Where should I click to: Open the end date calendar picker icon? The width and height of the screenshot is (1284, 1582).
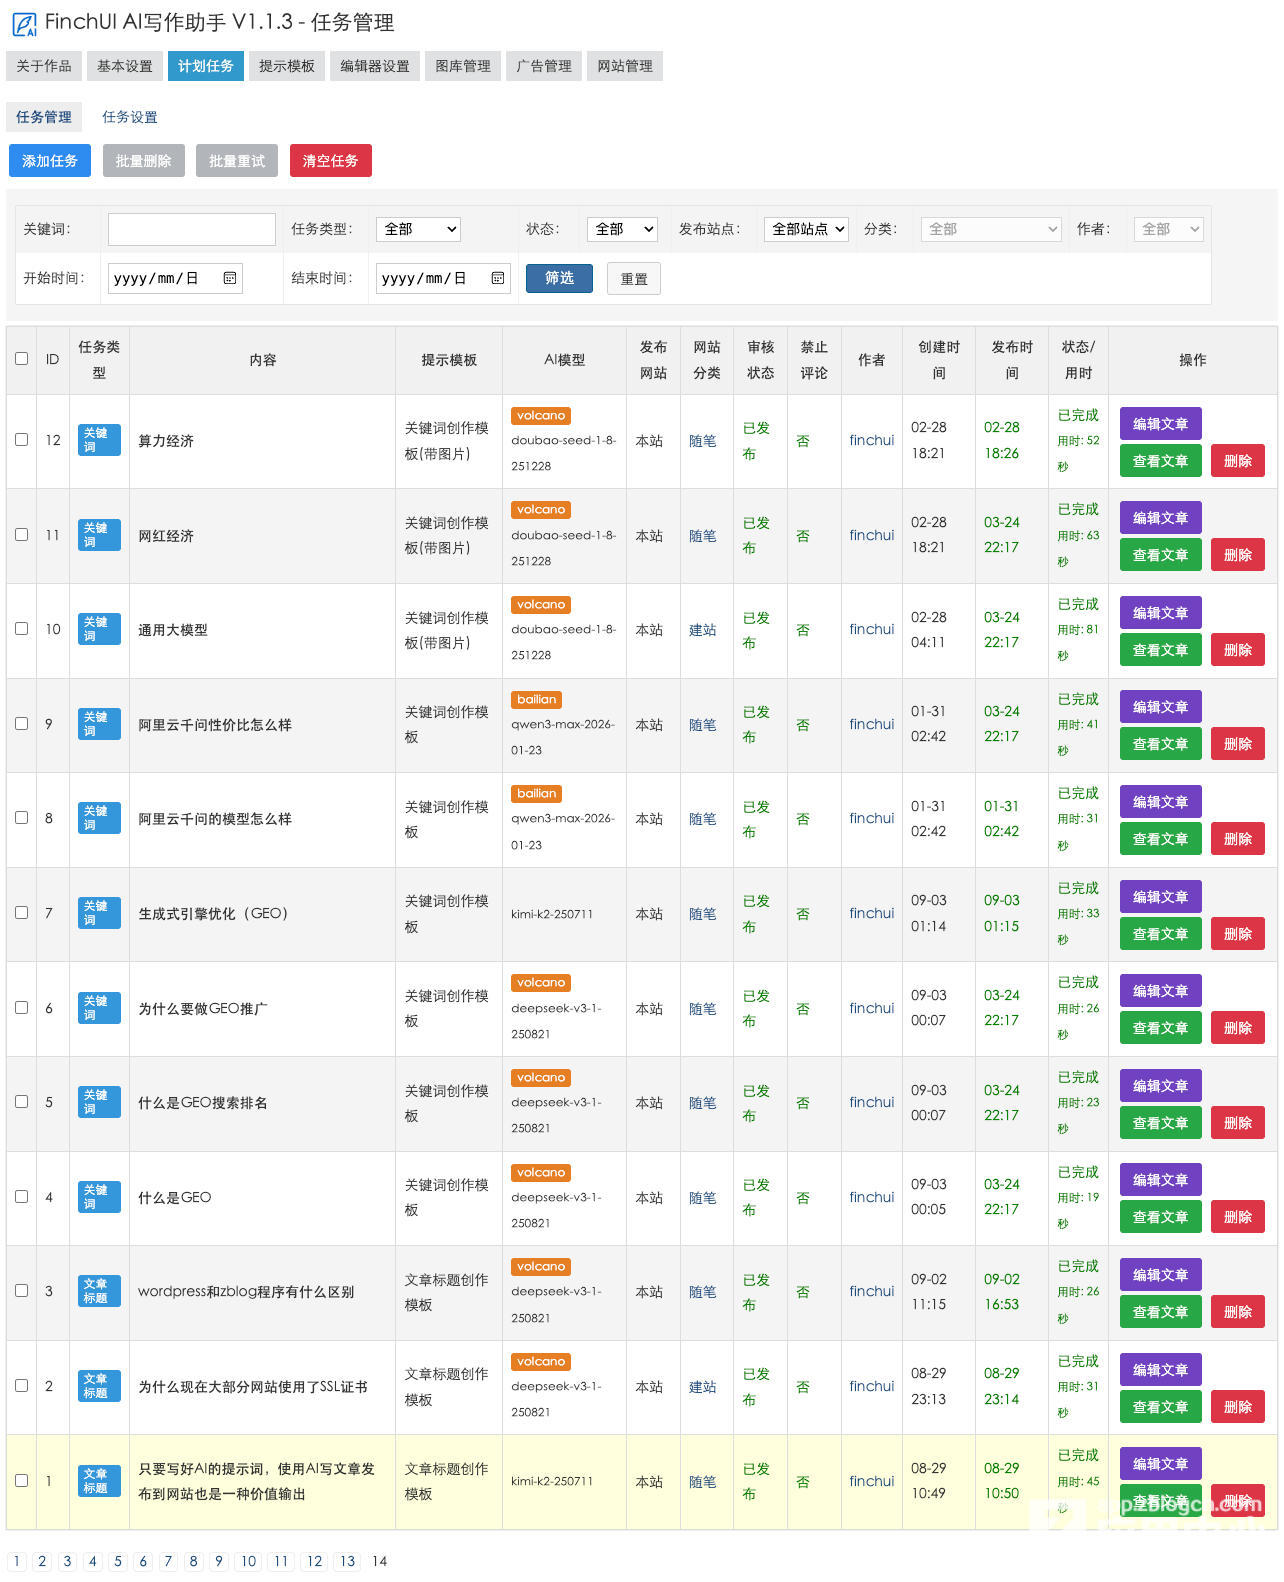point(498,278)
